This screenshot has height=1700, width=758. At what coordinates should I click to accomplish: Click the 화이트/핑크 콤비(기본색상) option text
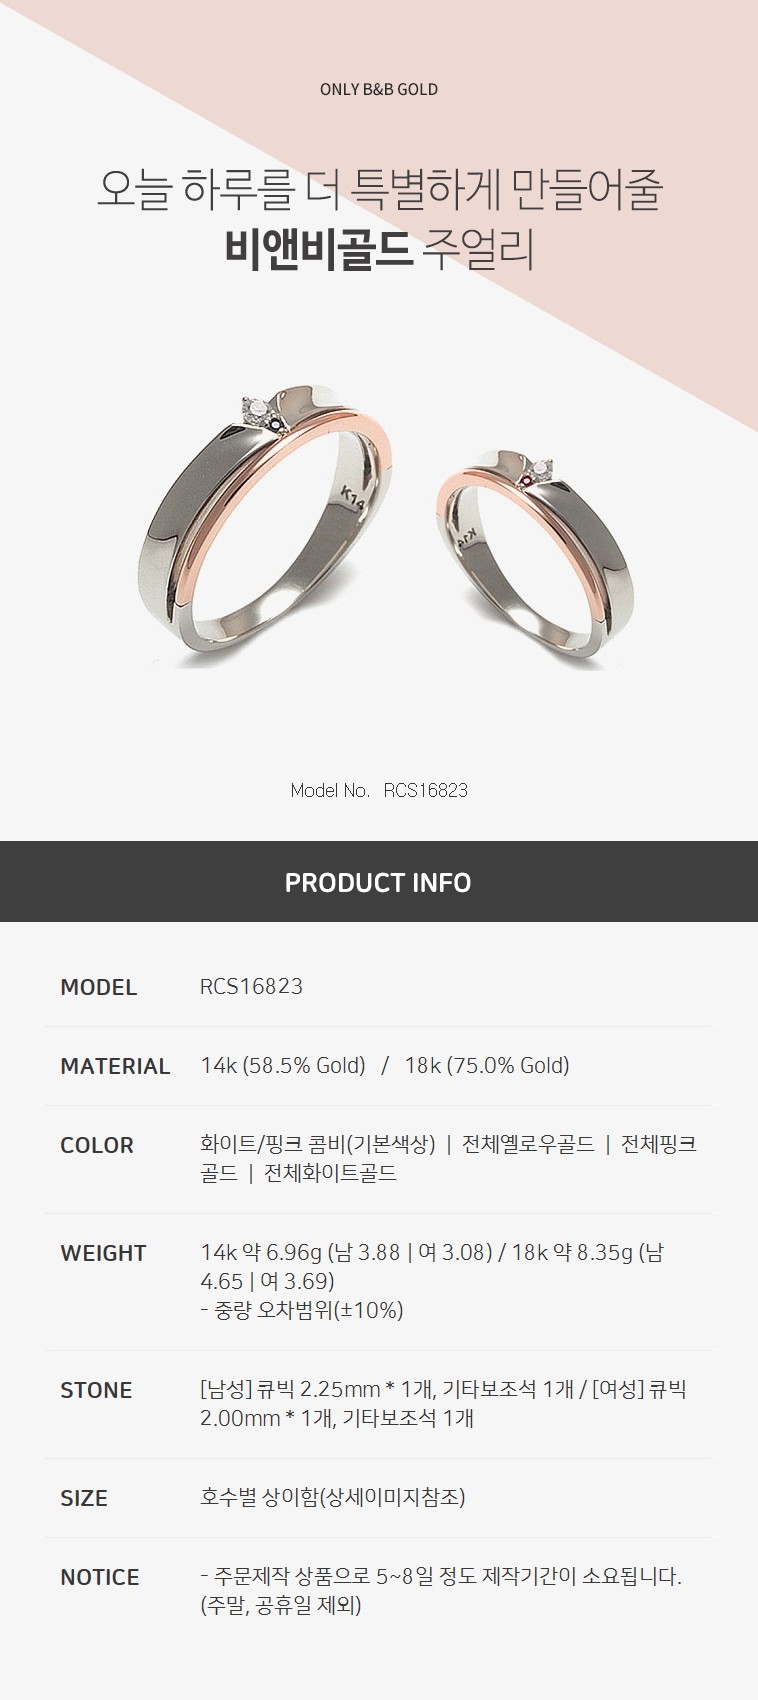click(318, 1144)
